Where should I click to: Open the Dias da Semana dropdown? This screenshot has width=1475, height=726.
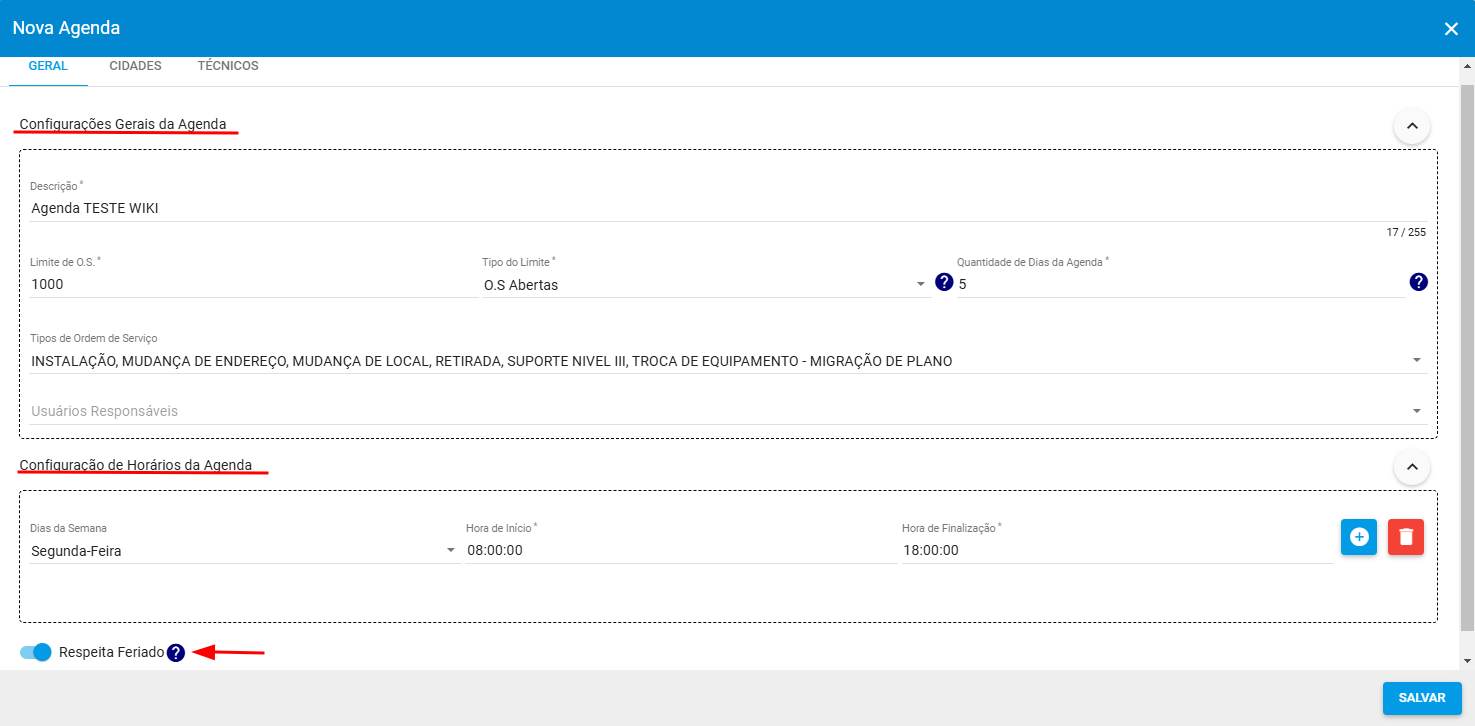point(245,550)
